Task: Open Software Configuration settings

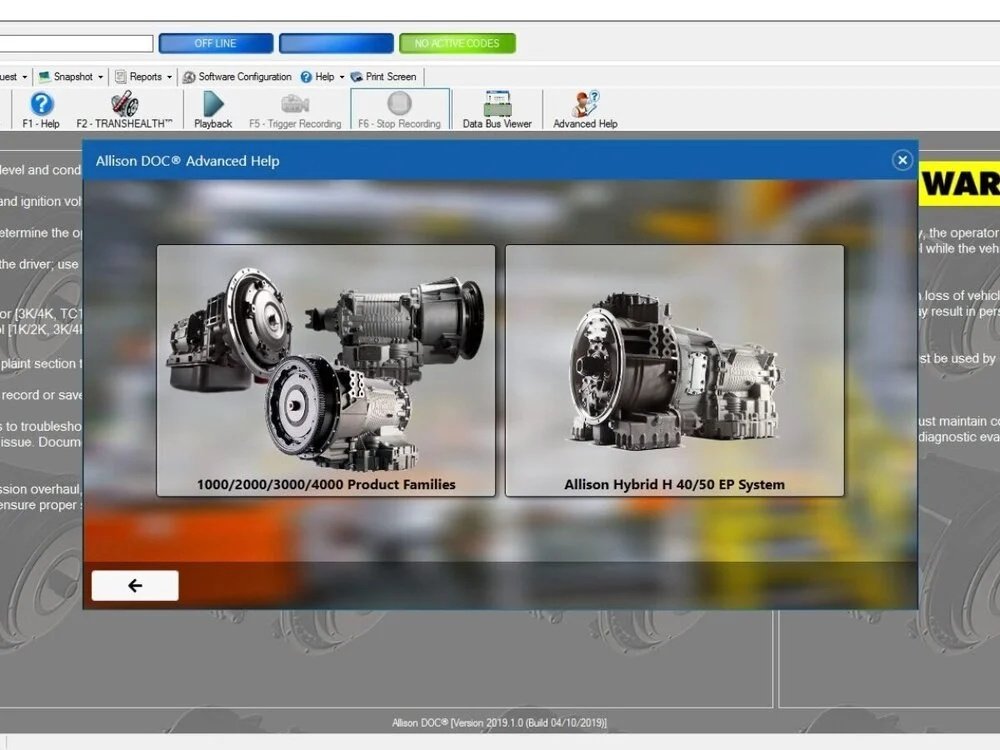Action: (237, 77)
